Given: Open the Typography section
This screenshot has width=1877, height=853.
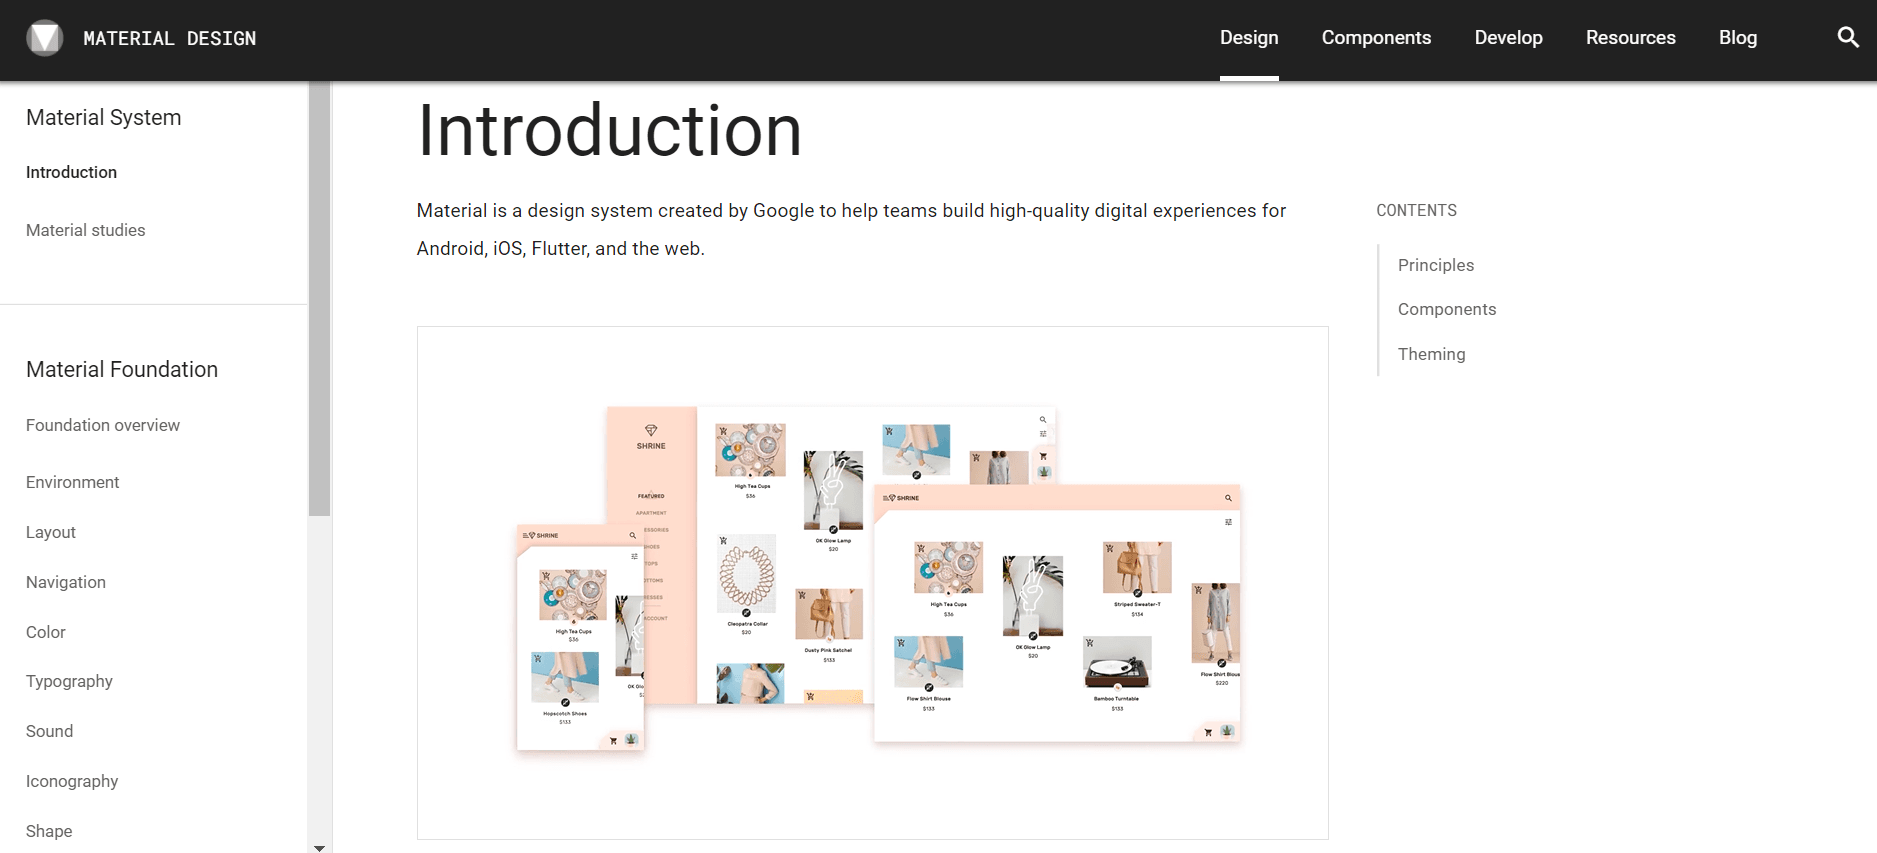Looking at the screenshot, I should 69,681.
